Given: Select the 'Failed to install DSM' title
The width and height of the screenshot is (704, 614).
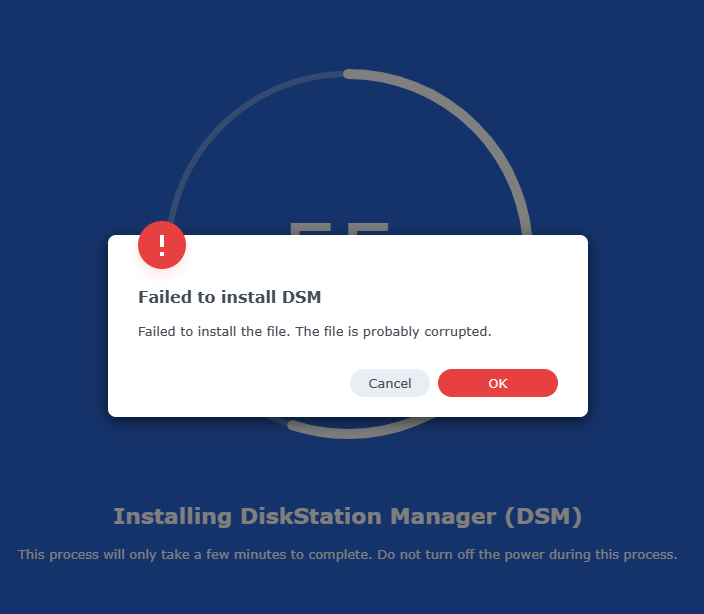Looking at the screenshot, I should 229,297.
